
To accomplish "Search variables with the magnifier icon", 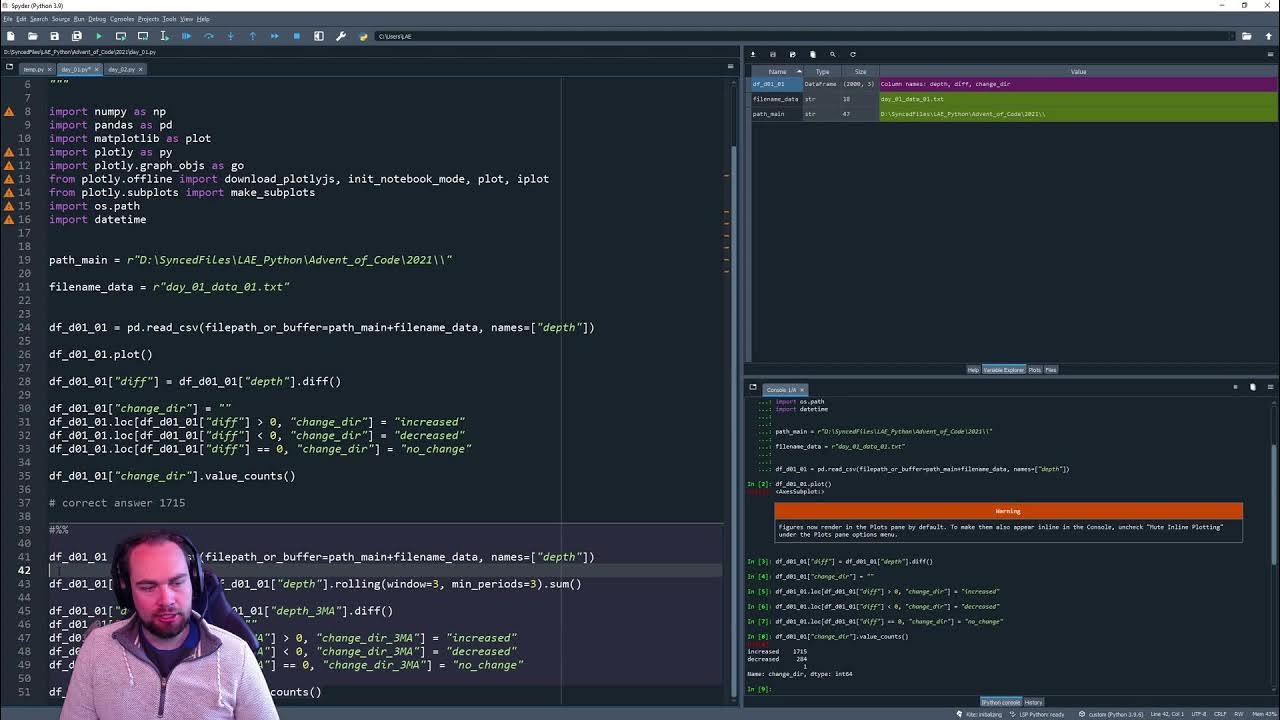I will coord(833,54).
